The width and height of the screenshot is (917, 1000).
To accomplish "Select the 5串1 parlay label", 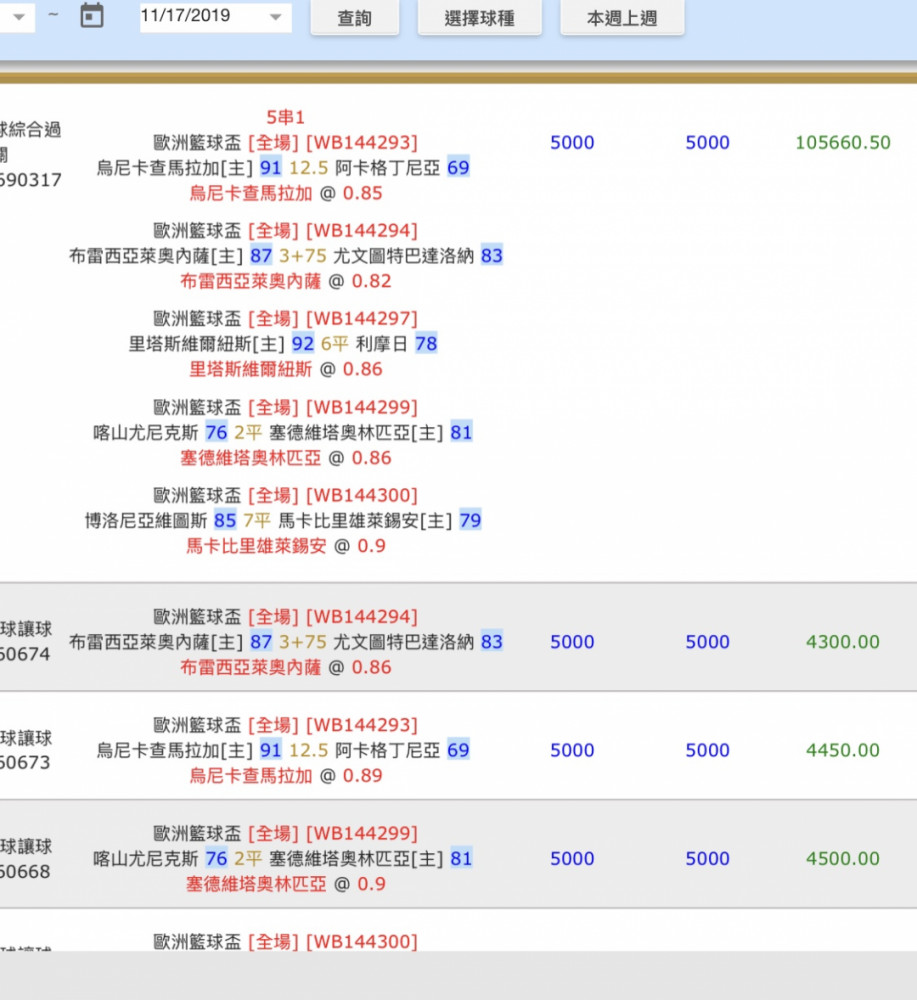I will pos(285,117).
